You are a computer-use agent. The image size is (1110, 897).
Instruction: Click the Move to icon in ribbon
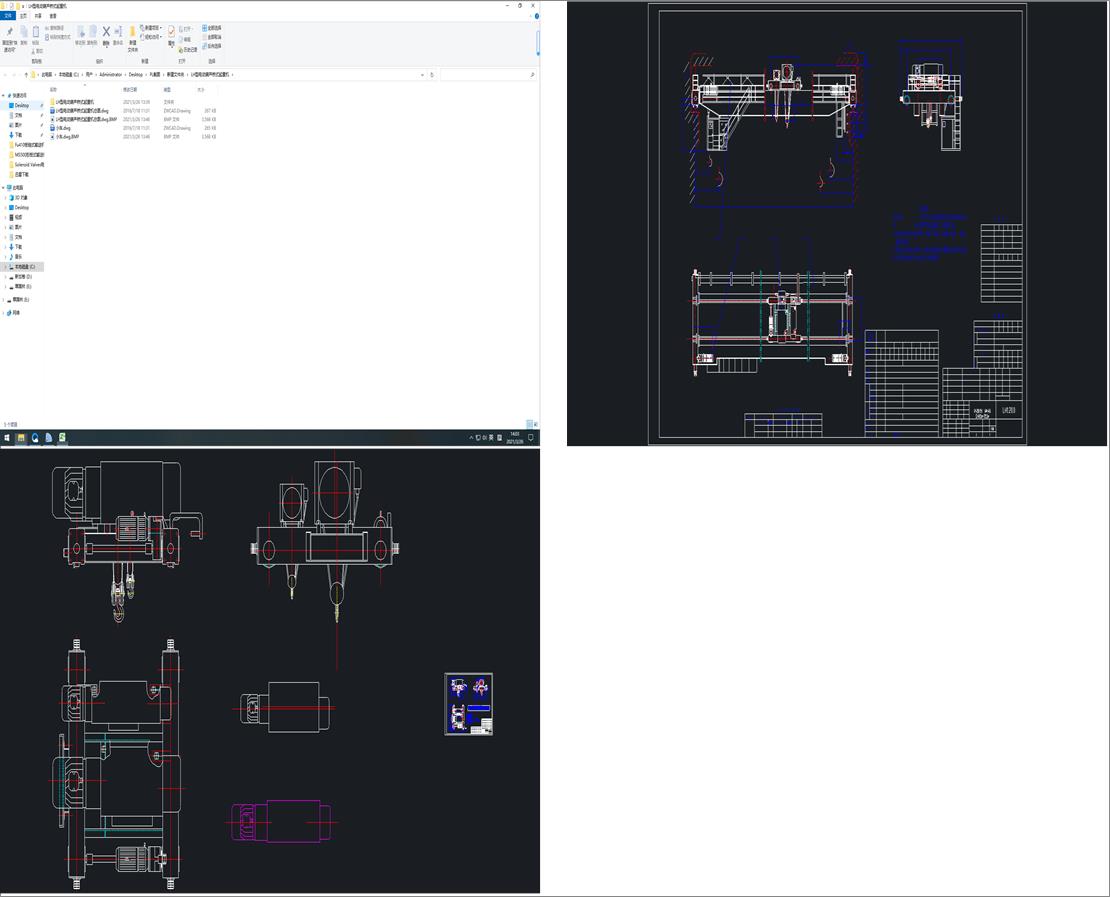pyautogui.click(x=81, y=35)
